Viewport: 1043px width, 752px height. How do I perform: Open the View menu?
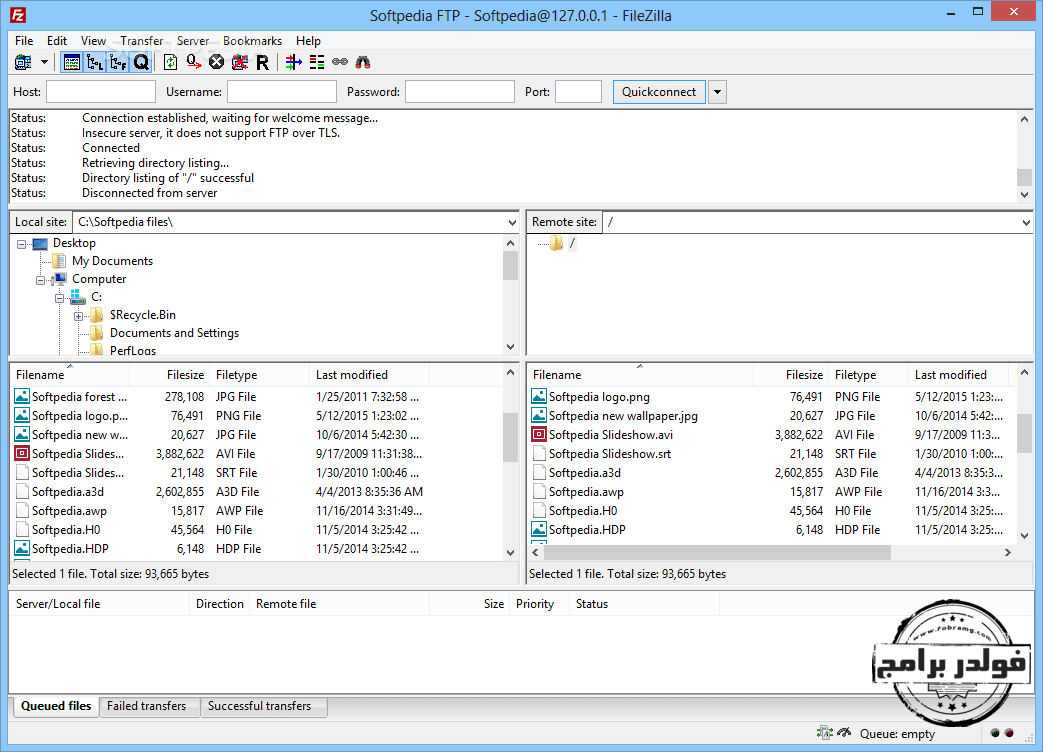tap(93, 41)
